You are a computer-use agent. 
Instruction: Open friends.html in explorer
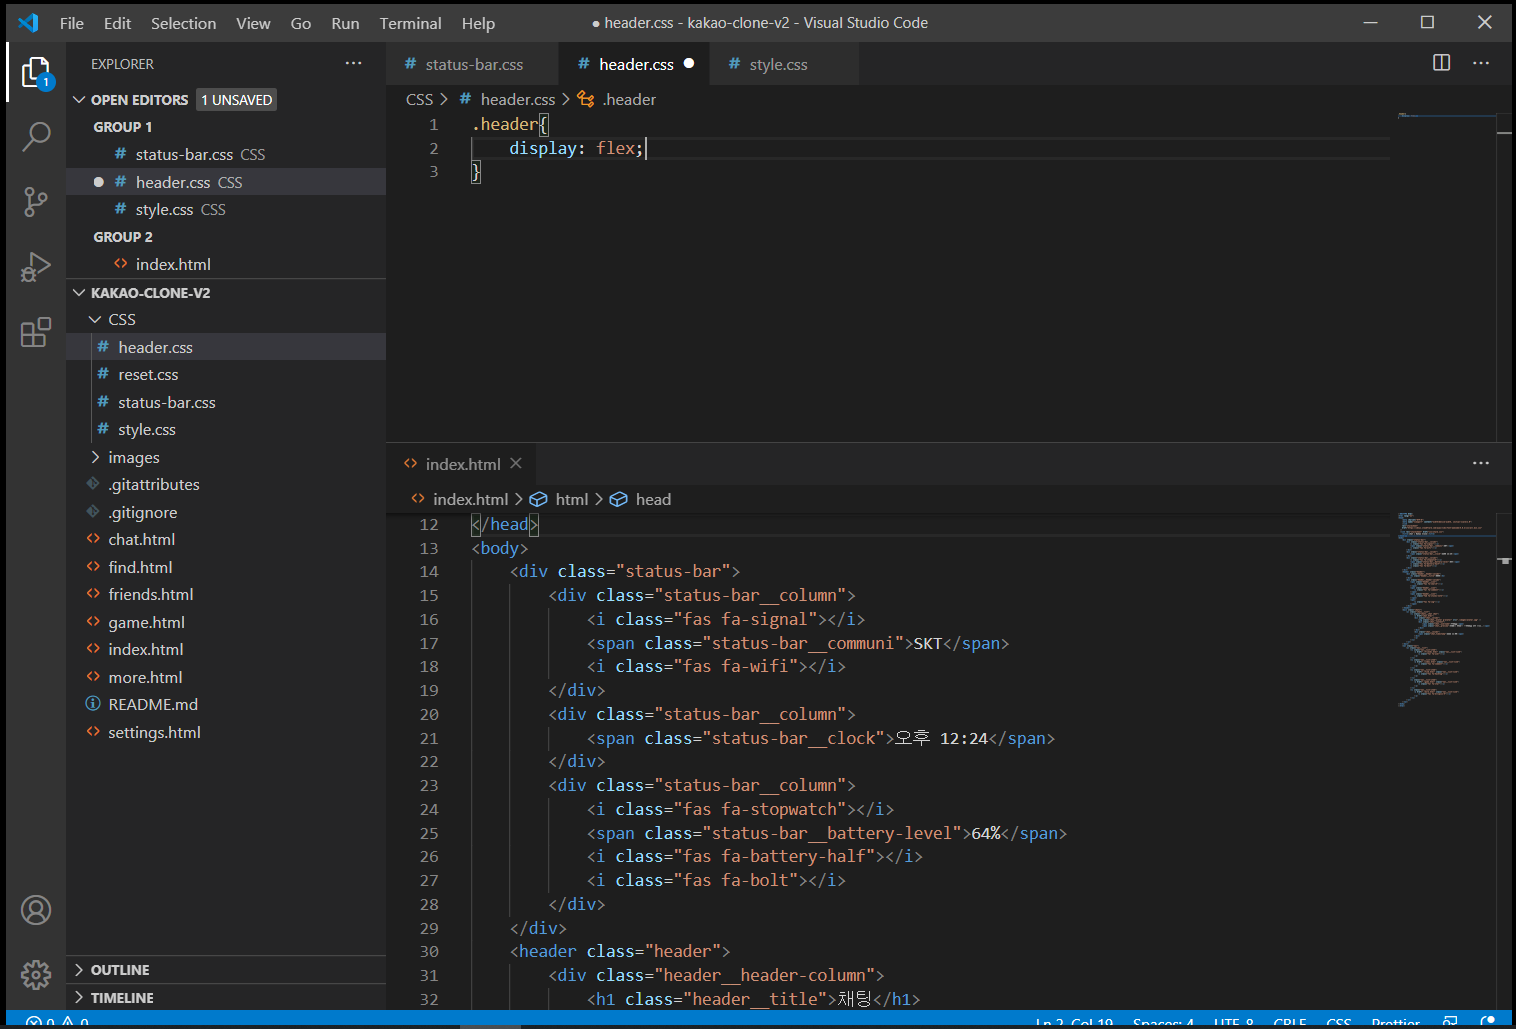(226, 594)
